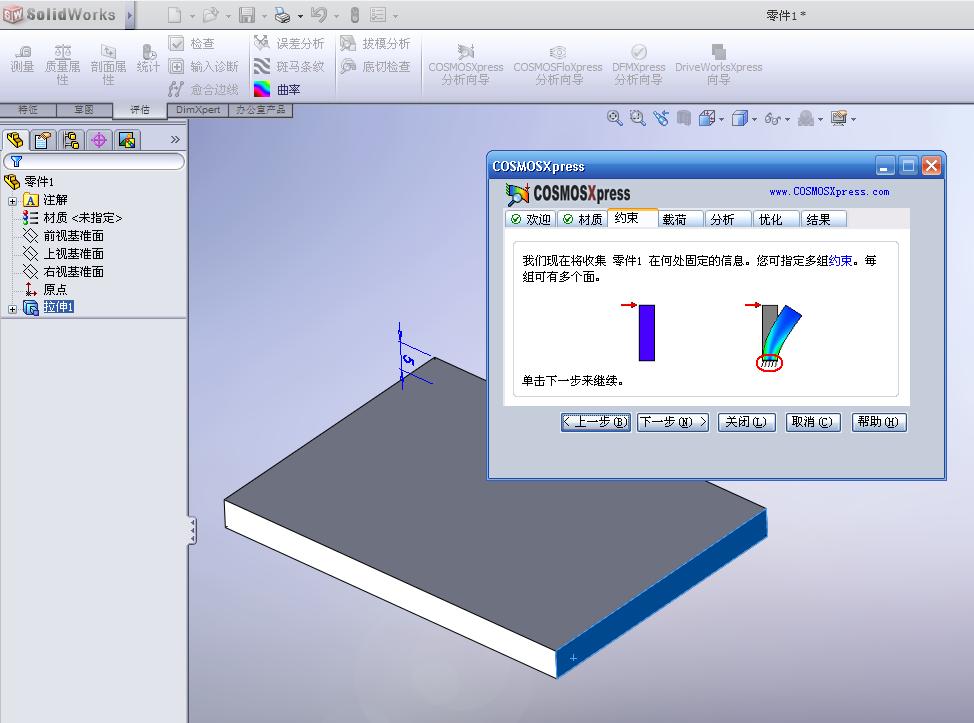
Task: Select 材质 <未指定> in the tree
Action: [x=73, y=218]
